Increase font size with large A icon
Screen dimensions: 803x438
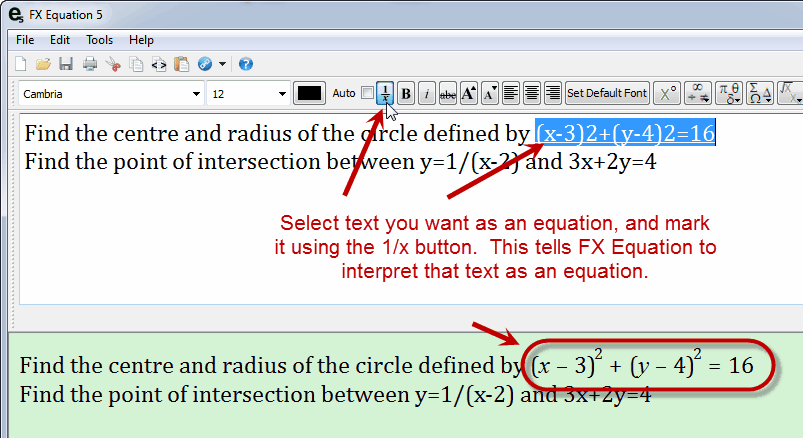pos(469,93)
